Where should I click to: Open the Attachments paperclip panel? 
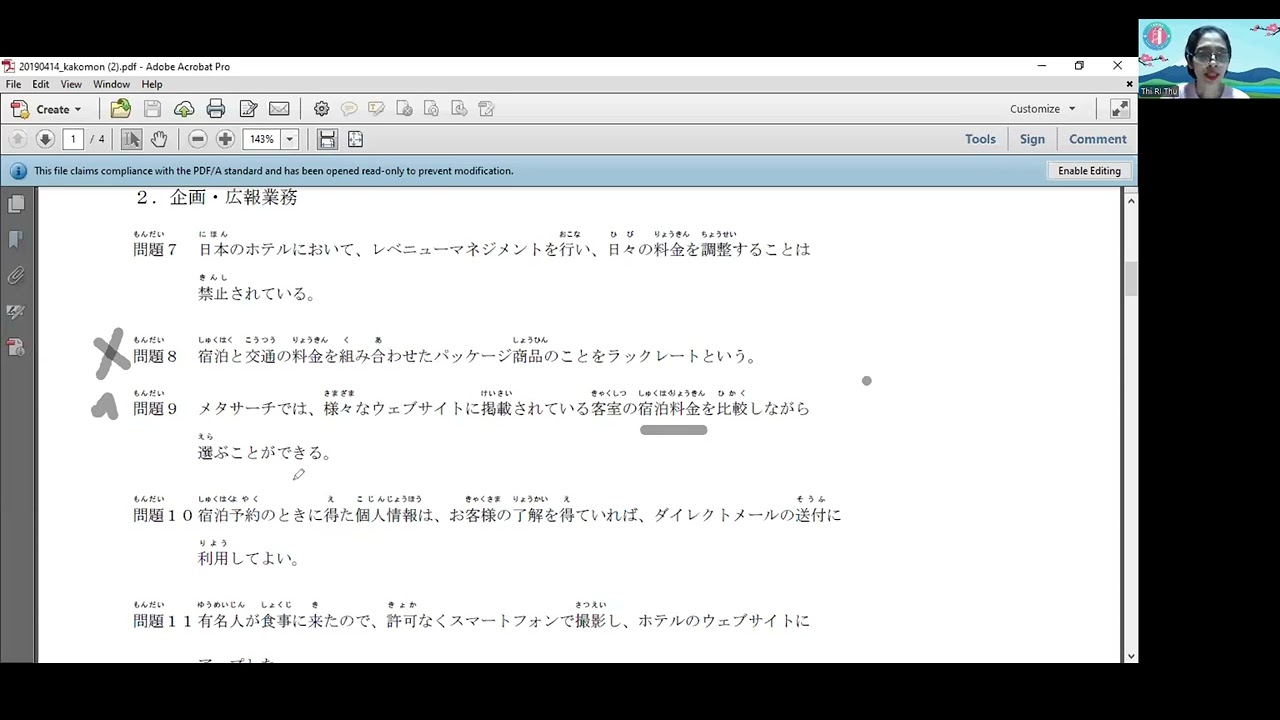coord(15,276)
